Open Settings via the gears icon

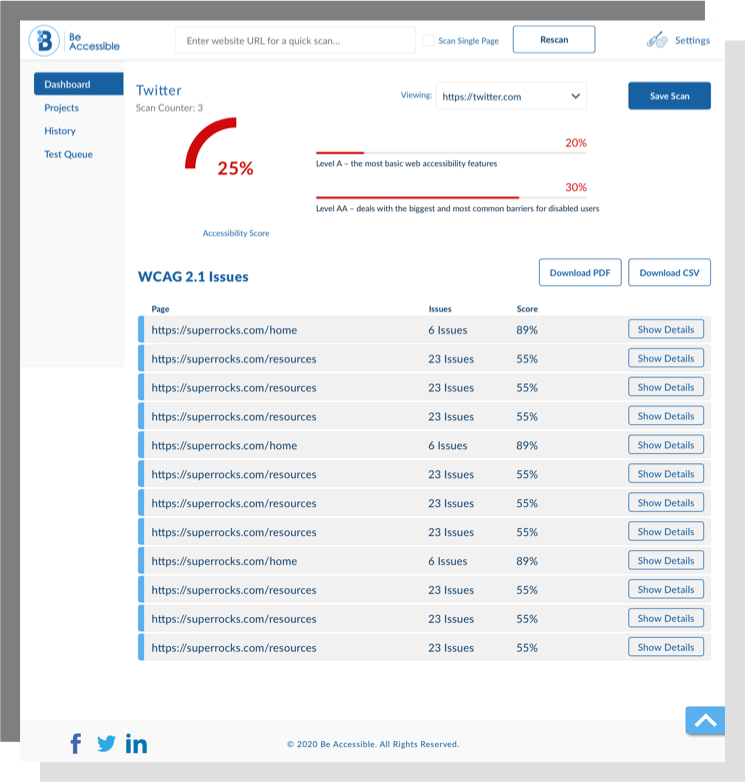(x=657, y=40)
